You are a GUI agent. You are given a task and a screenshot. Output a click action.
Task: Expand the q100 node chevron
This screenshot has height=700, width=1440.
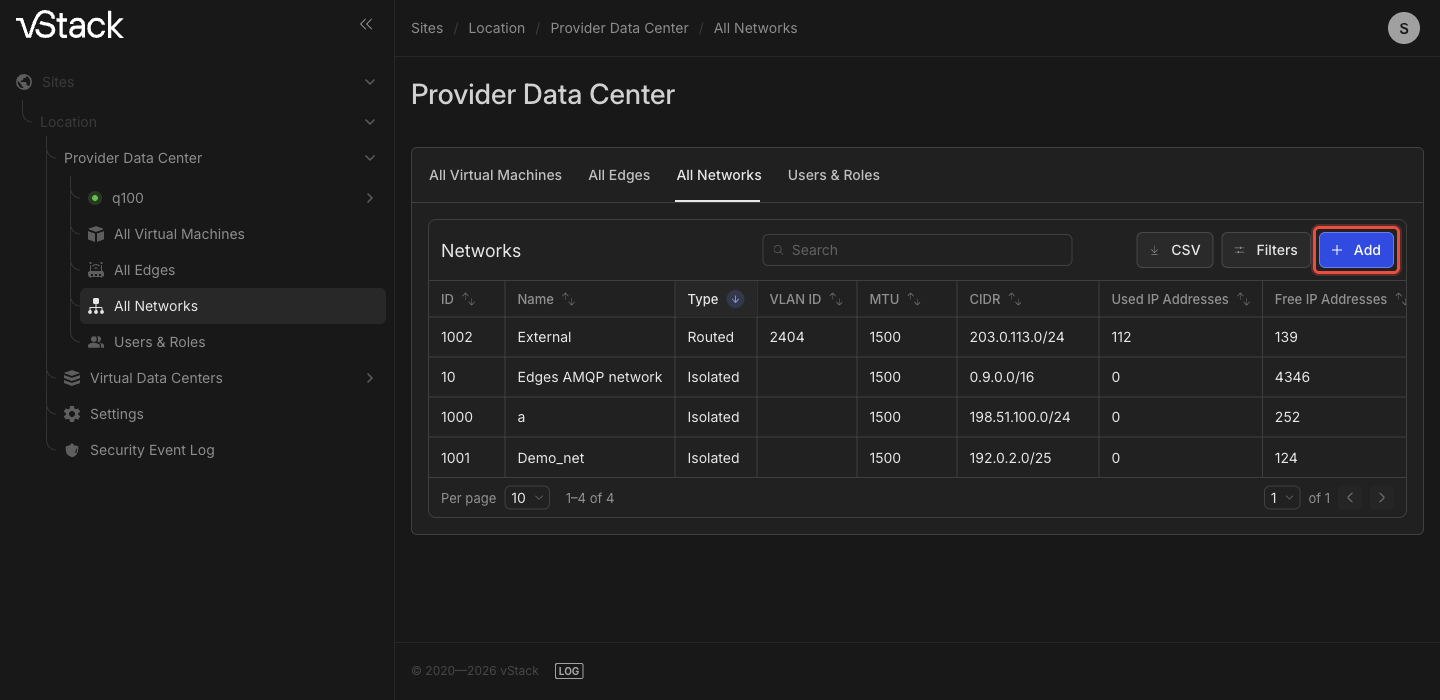click(370, 198)
